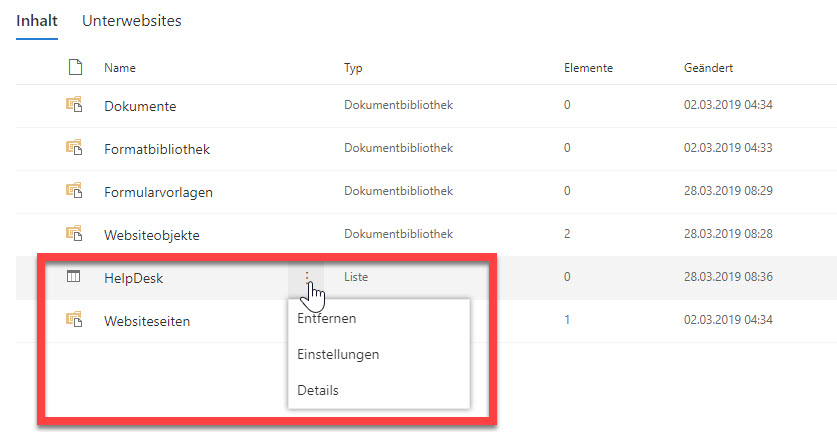
Task: Click the file type icon in header
Action: pos(75,67)
